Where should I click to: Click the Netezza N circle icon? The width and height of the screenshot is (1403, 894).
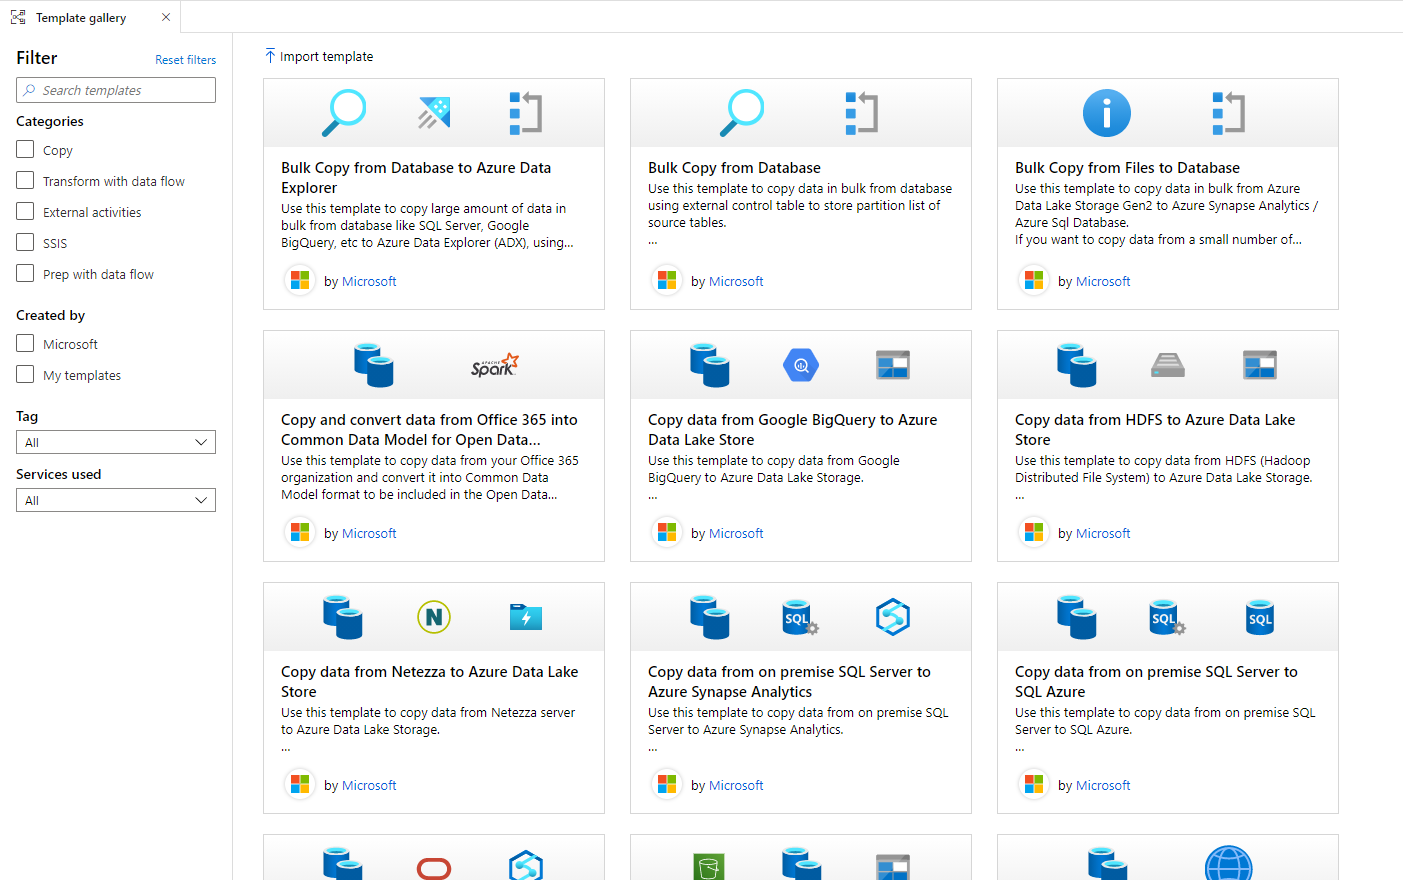pos(434,617)
